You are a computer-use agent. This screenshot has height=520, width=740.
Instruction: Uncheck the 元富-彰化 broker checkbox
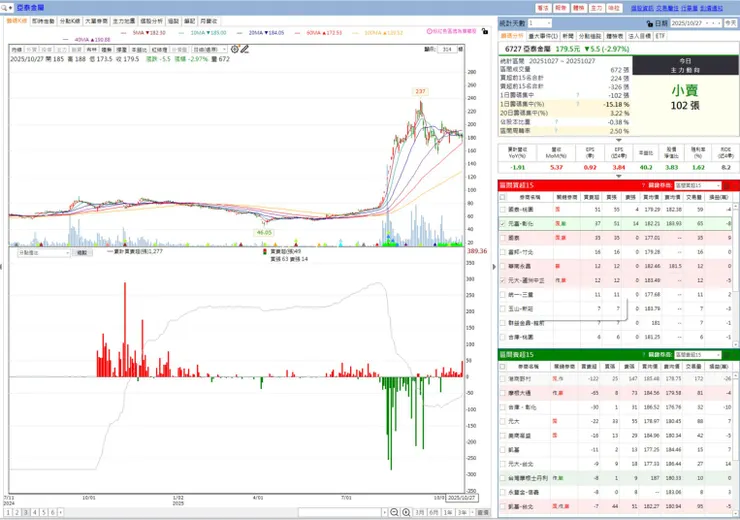503,224
